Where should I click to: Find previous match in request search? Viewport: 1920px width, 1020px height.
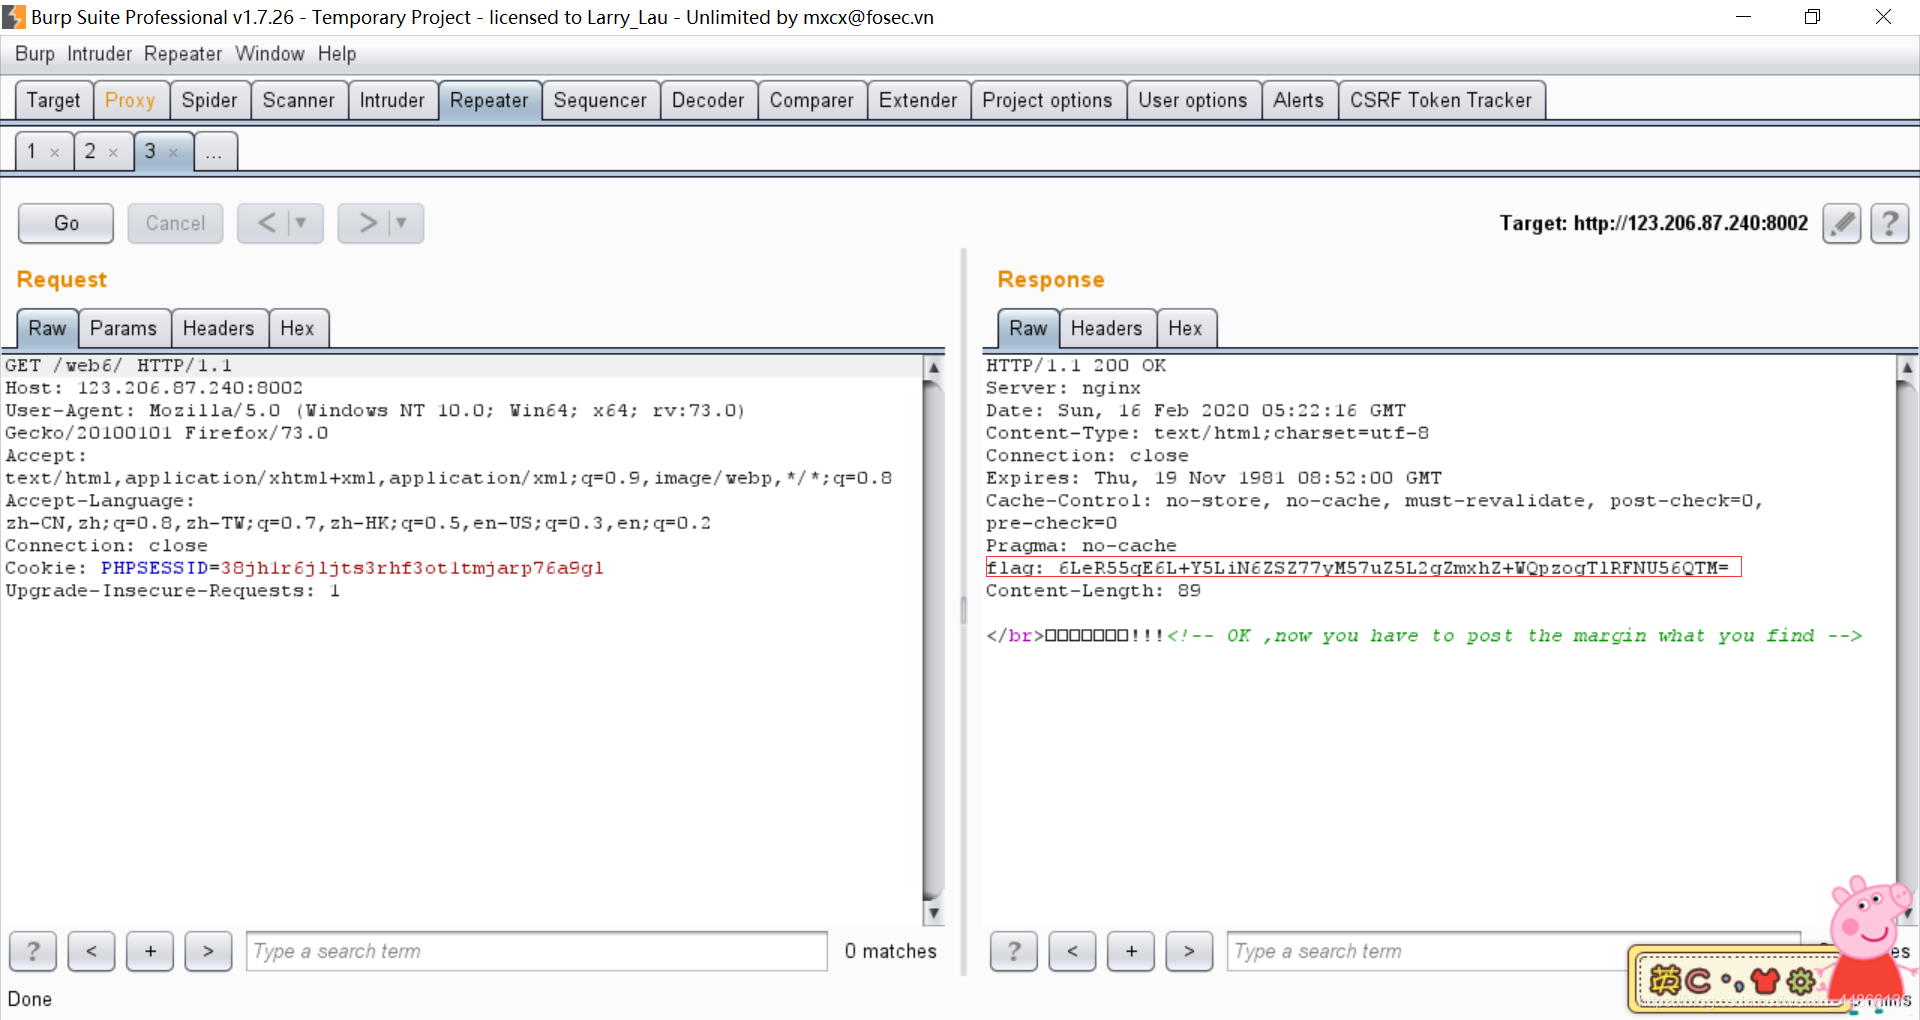click(91, 951)
